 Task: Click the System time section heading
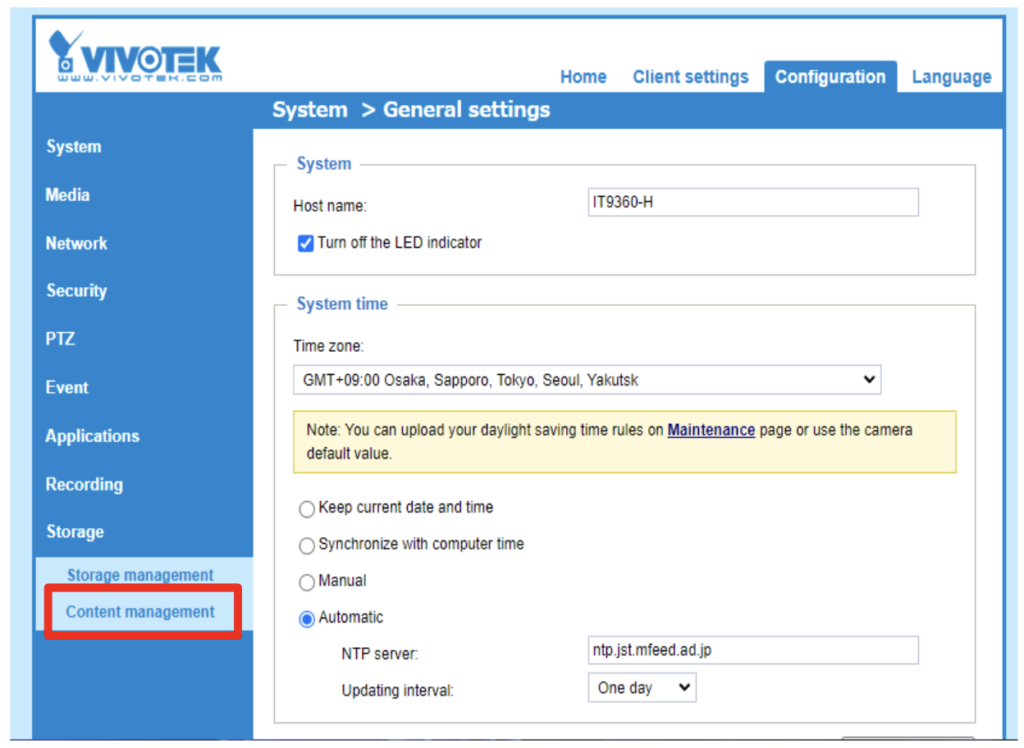[x=342, y=304]
